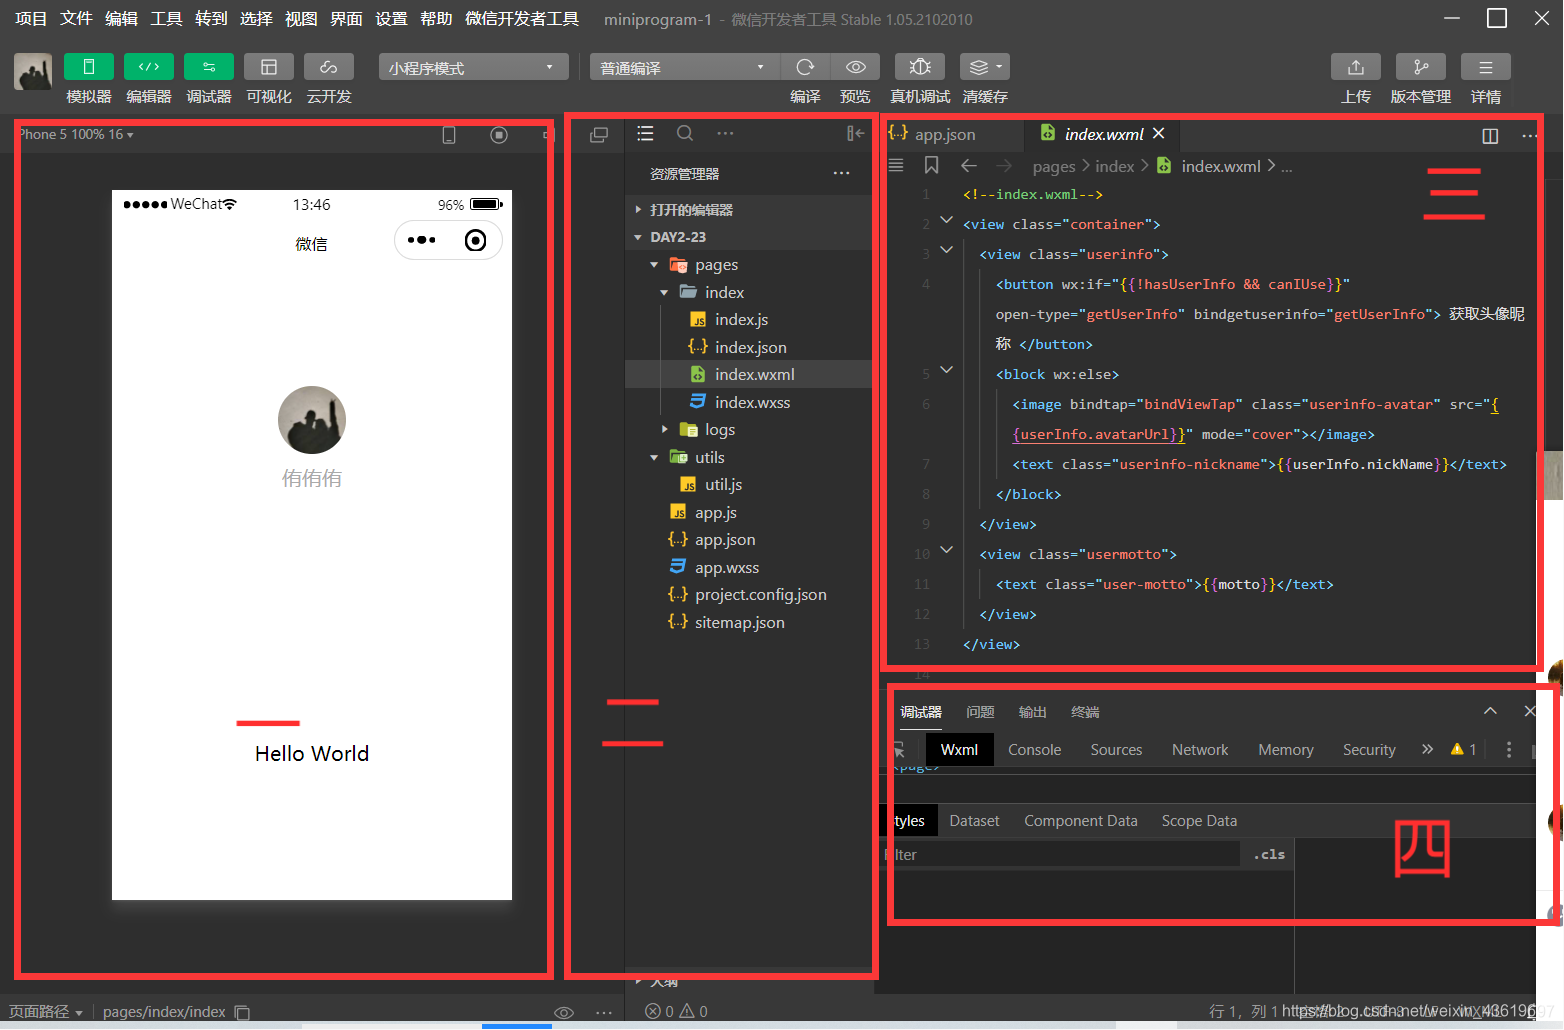Toggle the Simulator panel button

(x=88, y=67)
